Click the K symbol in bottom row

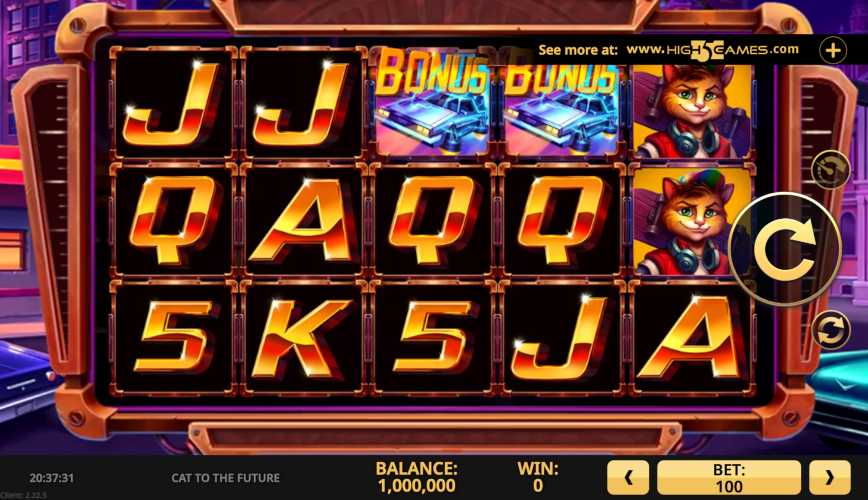point(301,339)
